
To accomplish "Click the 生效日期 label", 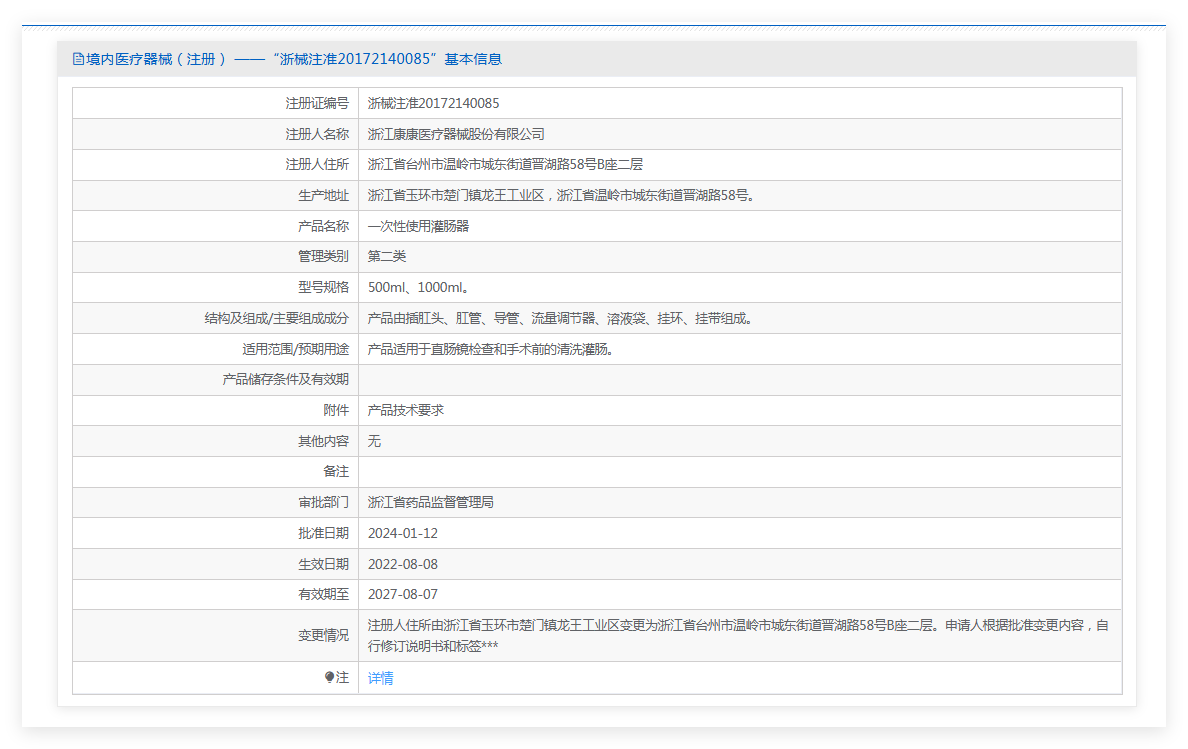I will pos(323,564).
